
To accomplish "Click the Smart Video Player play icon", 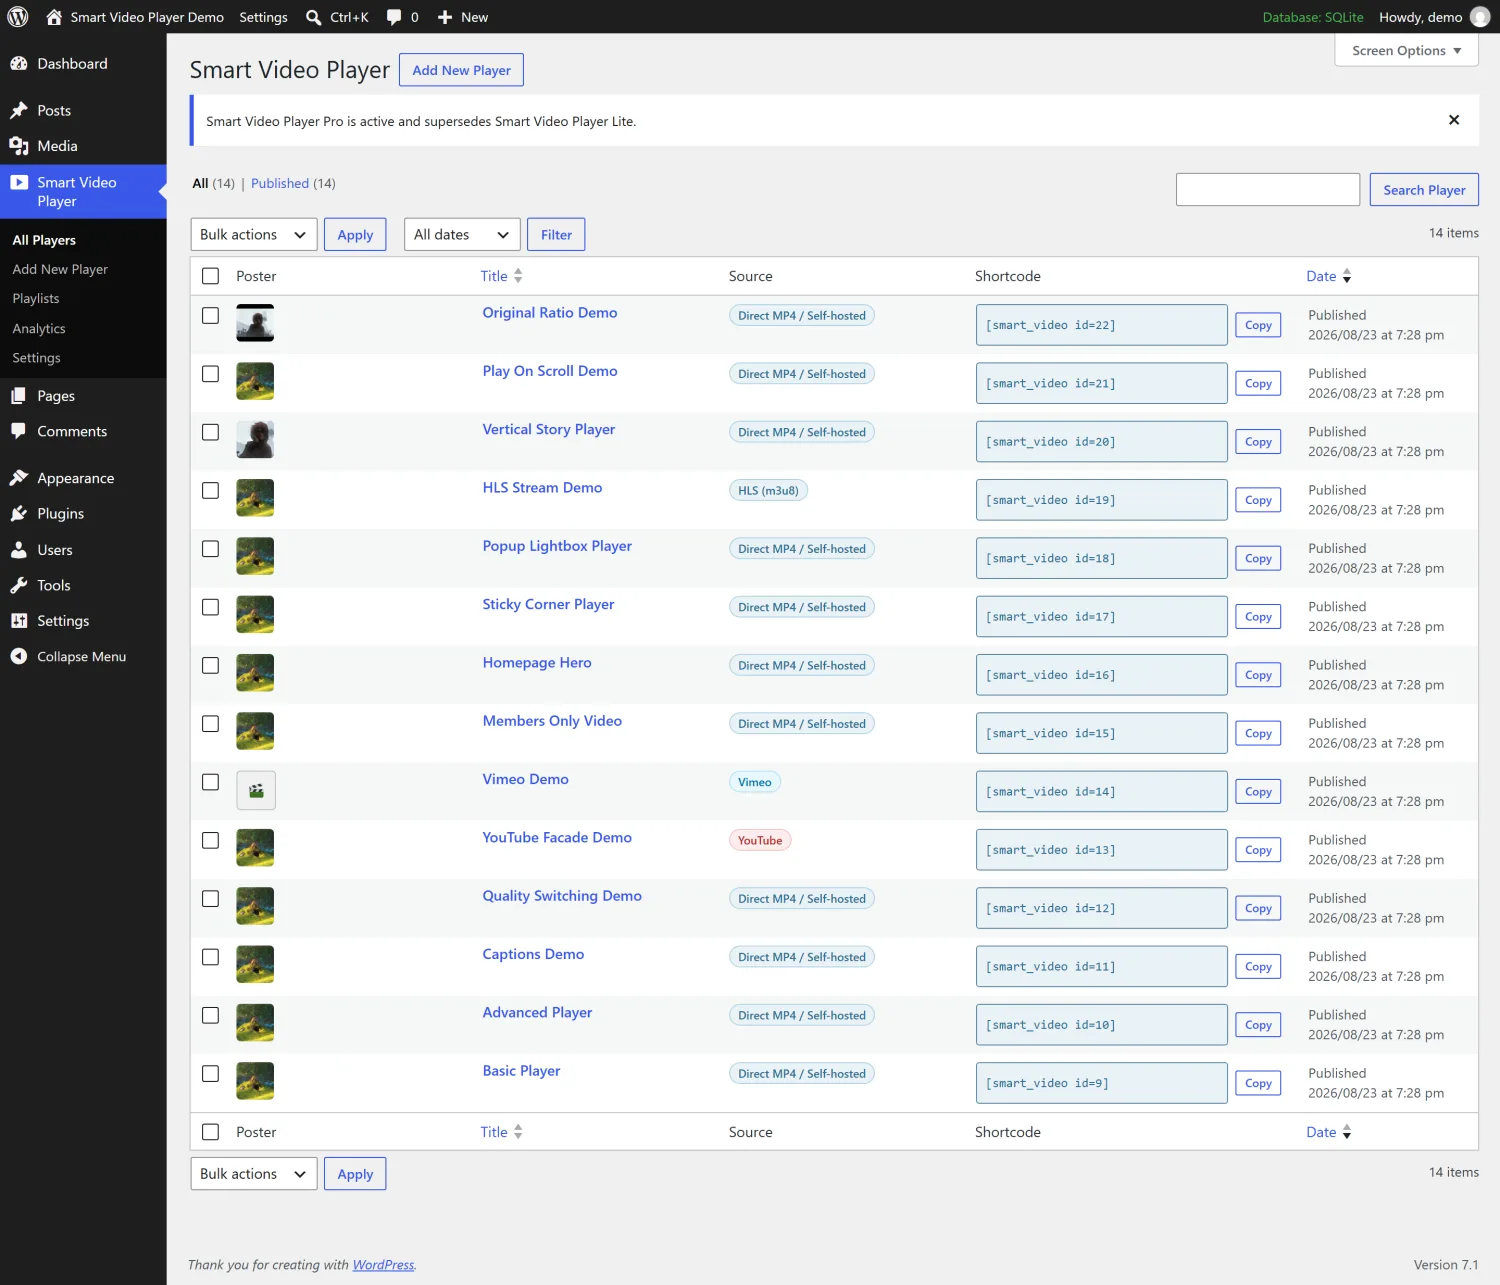I will pos(19,182).
